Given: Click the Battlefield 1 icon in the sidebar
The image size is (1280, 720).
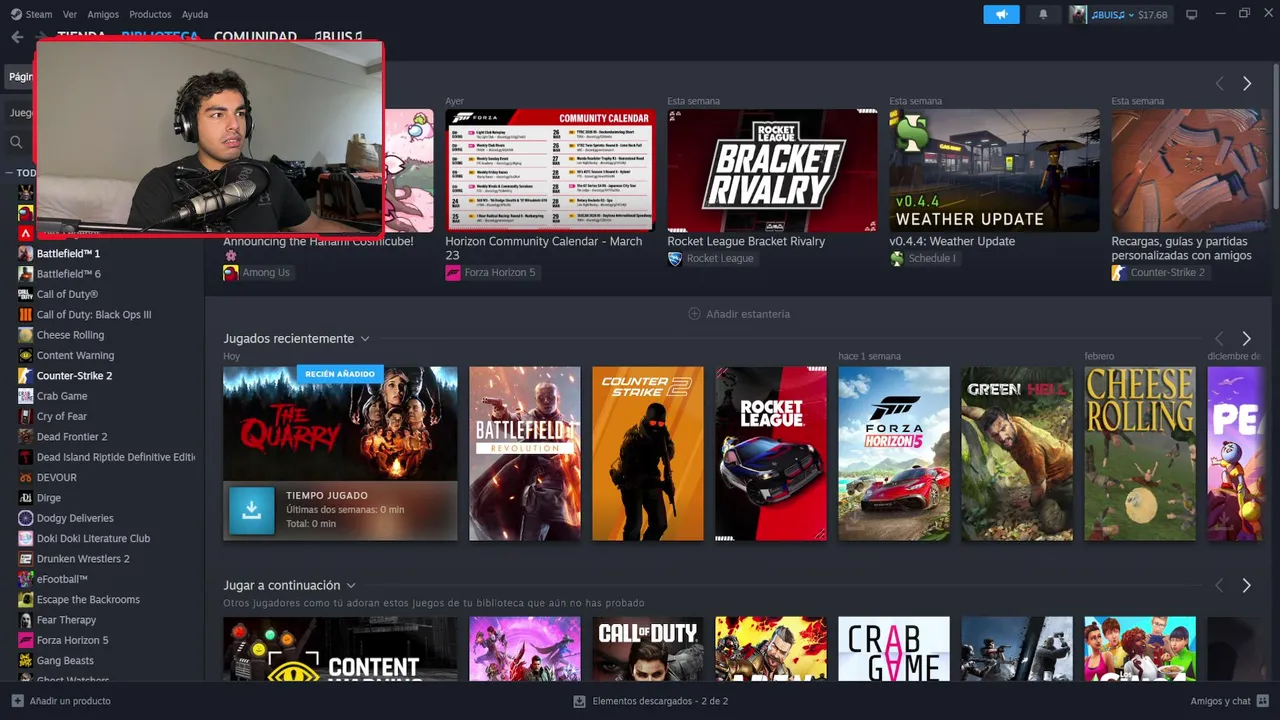Looking at the screenshot, I should (x=26, y=254).
